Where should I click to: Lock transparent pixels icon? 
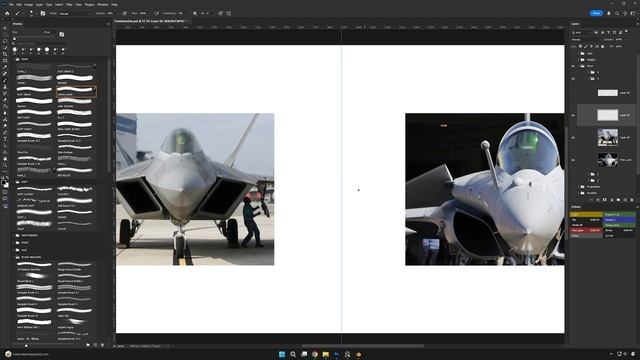point(580,47)
